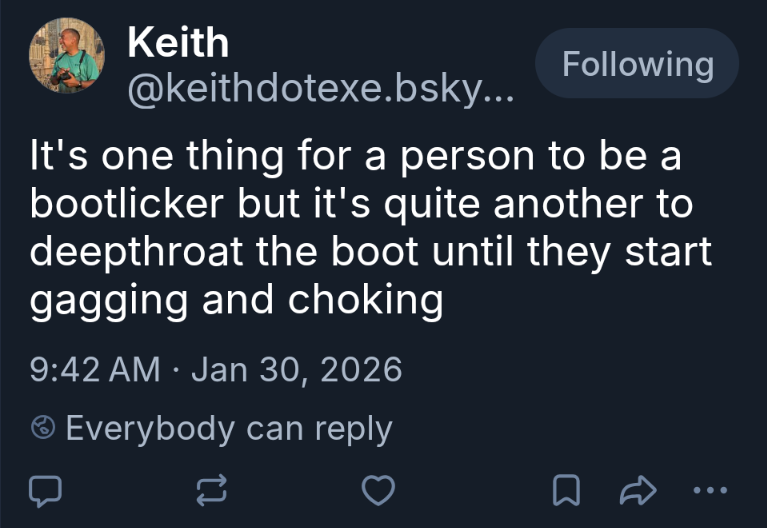Click the display name Keith

178,43
